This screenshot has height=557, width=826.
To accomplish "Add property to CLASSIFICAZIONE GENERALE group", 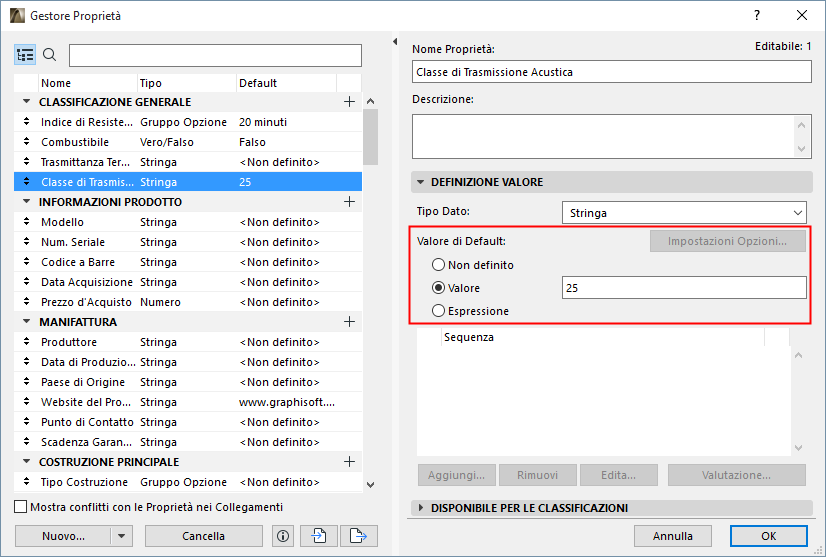I will [349, 102].
